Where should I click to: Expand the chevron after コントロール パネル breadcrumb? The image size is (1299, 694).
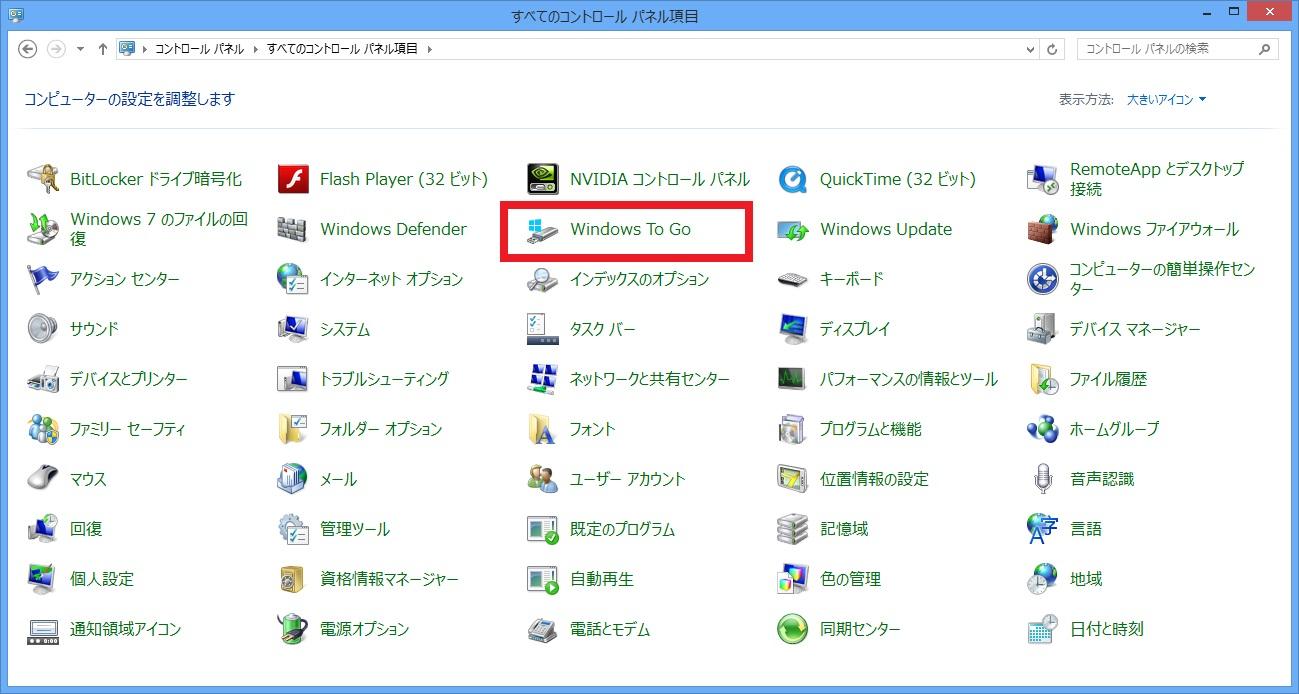255,49
